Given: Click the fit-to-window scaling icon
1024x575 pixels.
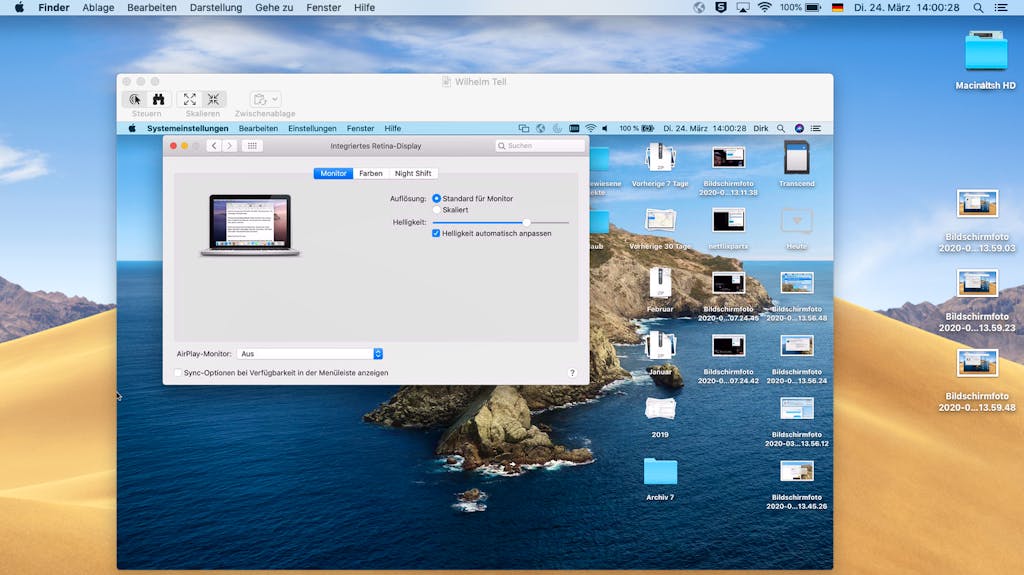Looking at the screenshot, I should point(189,99).
